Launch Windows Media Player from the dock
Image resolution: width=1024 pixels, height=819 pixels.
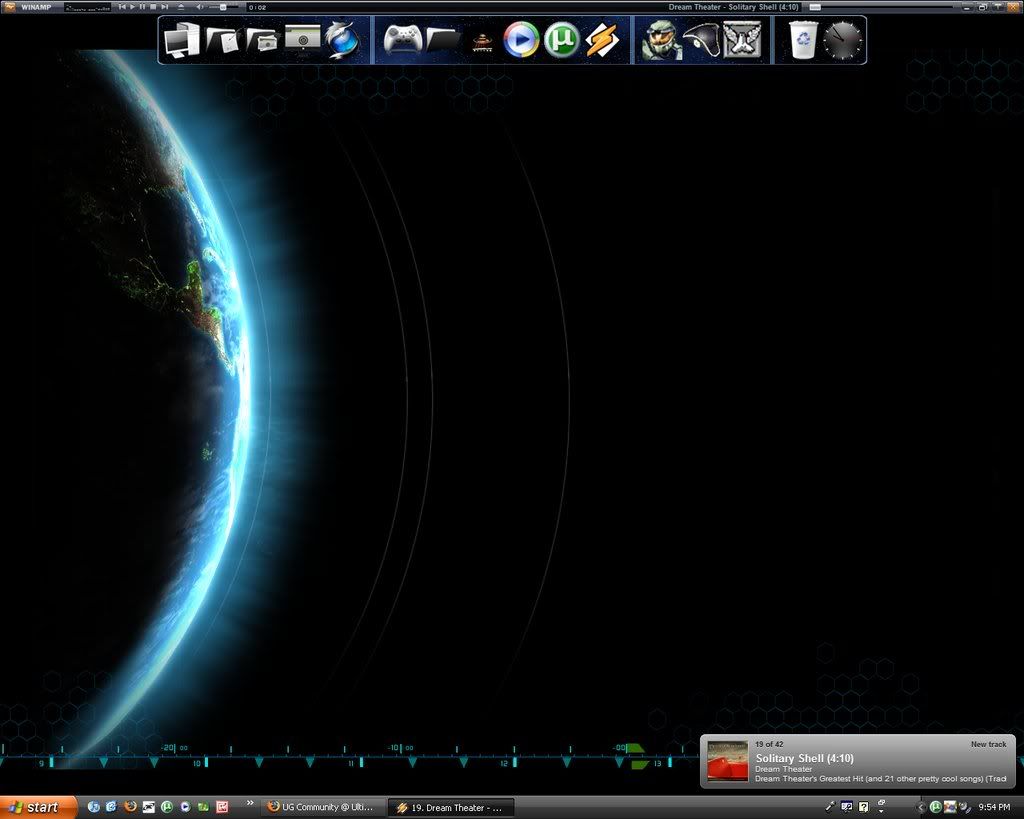(x=521, y=40)
